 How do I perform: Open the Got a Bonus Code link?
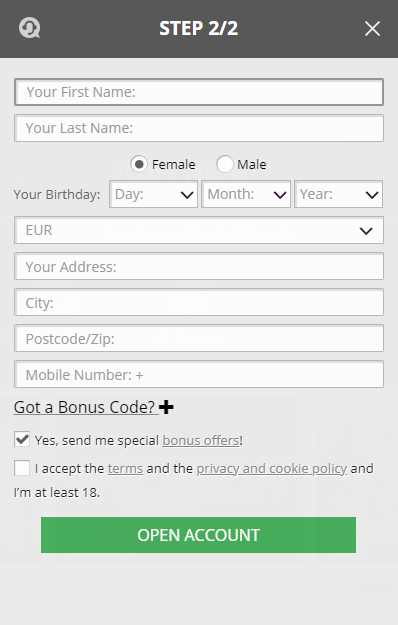click(x=84, y=407)
